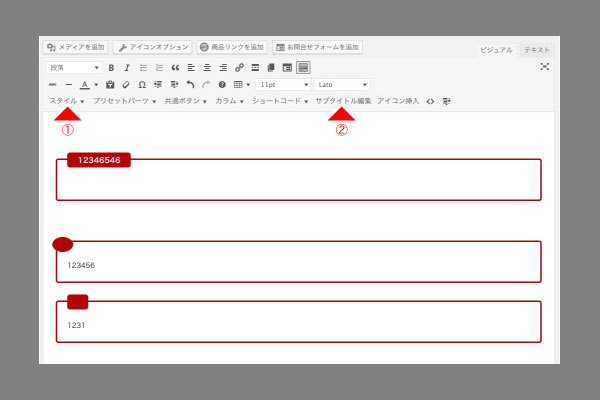Decrease indent

(x=158, y=85)
